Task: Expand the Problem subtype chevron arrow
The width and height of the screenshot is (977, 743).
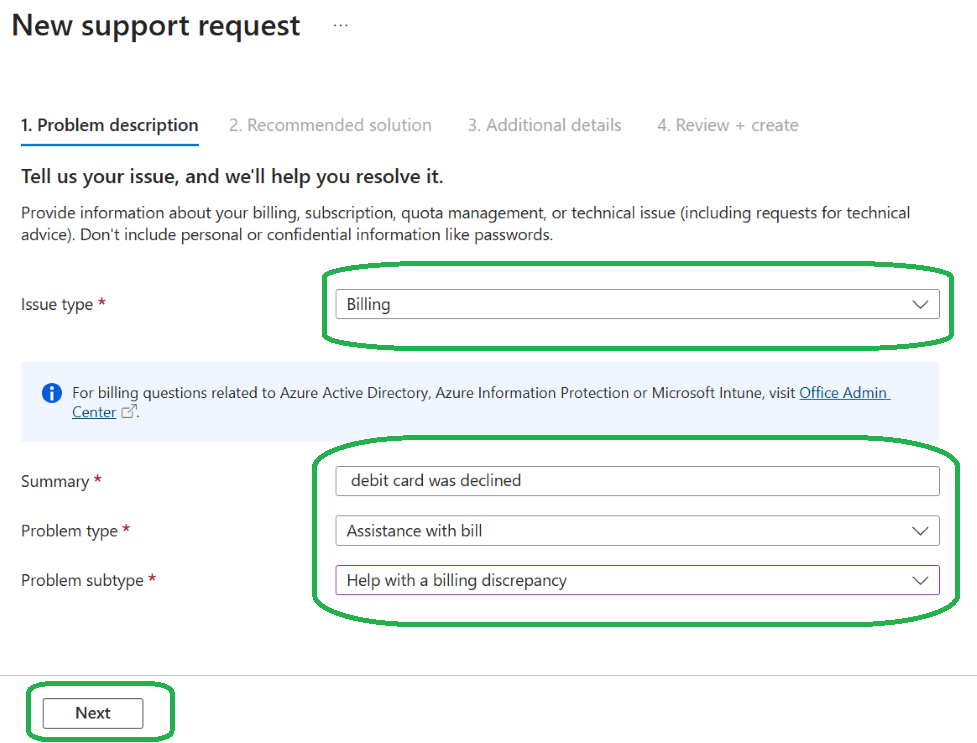Action: [920, 580]
